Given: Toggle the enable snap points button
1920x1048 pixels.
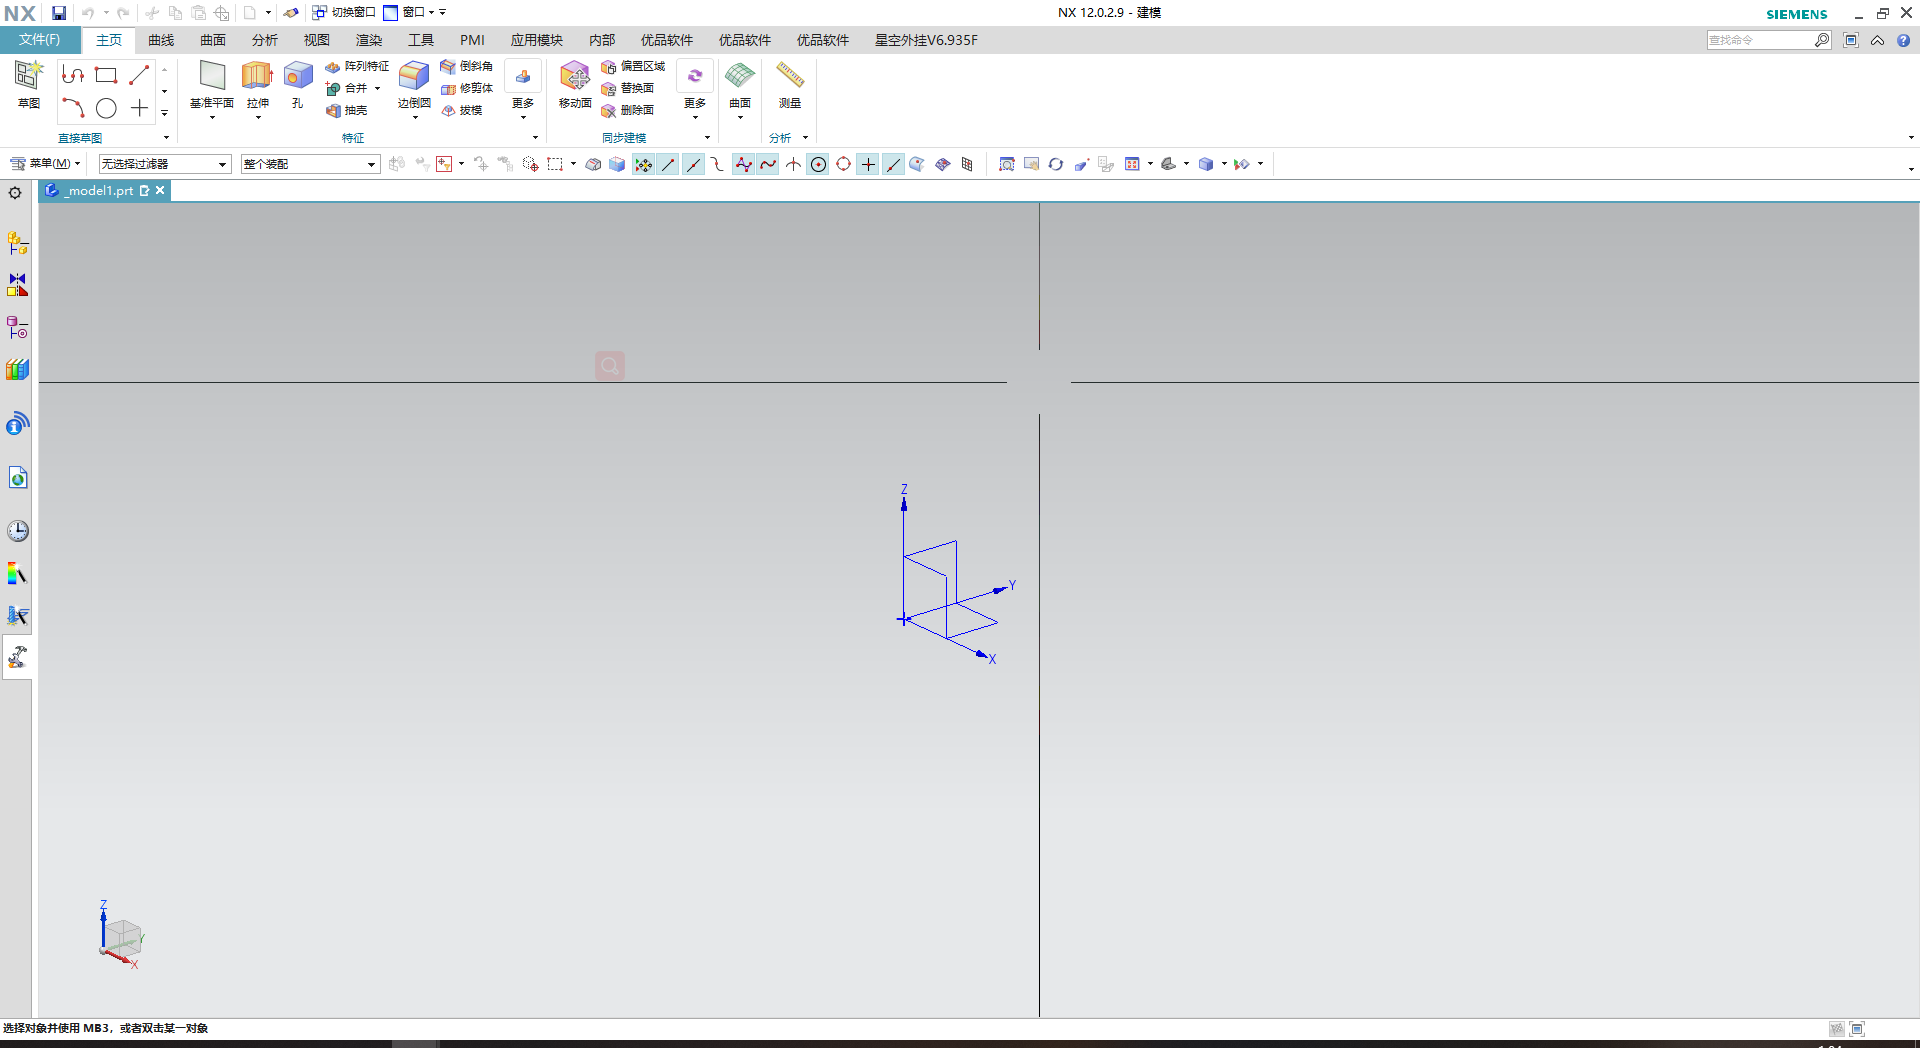Looking at the screenshot, I should (643, 165).
